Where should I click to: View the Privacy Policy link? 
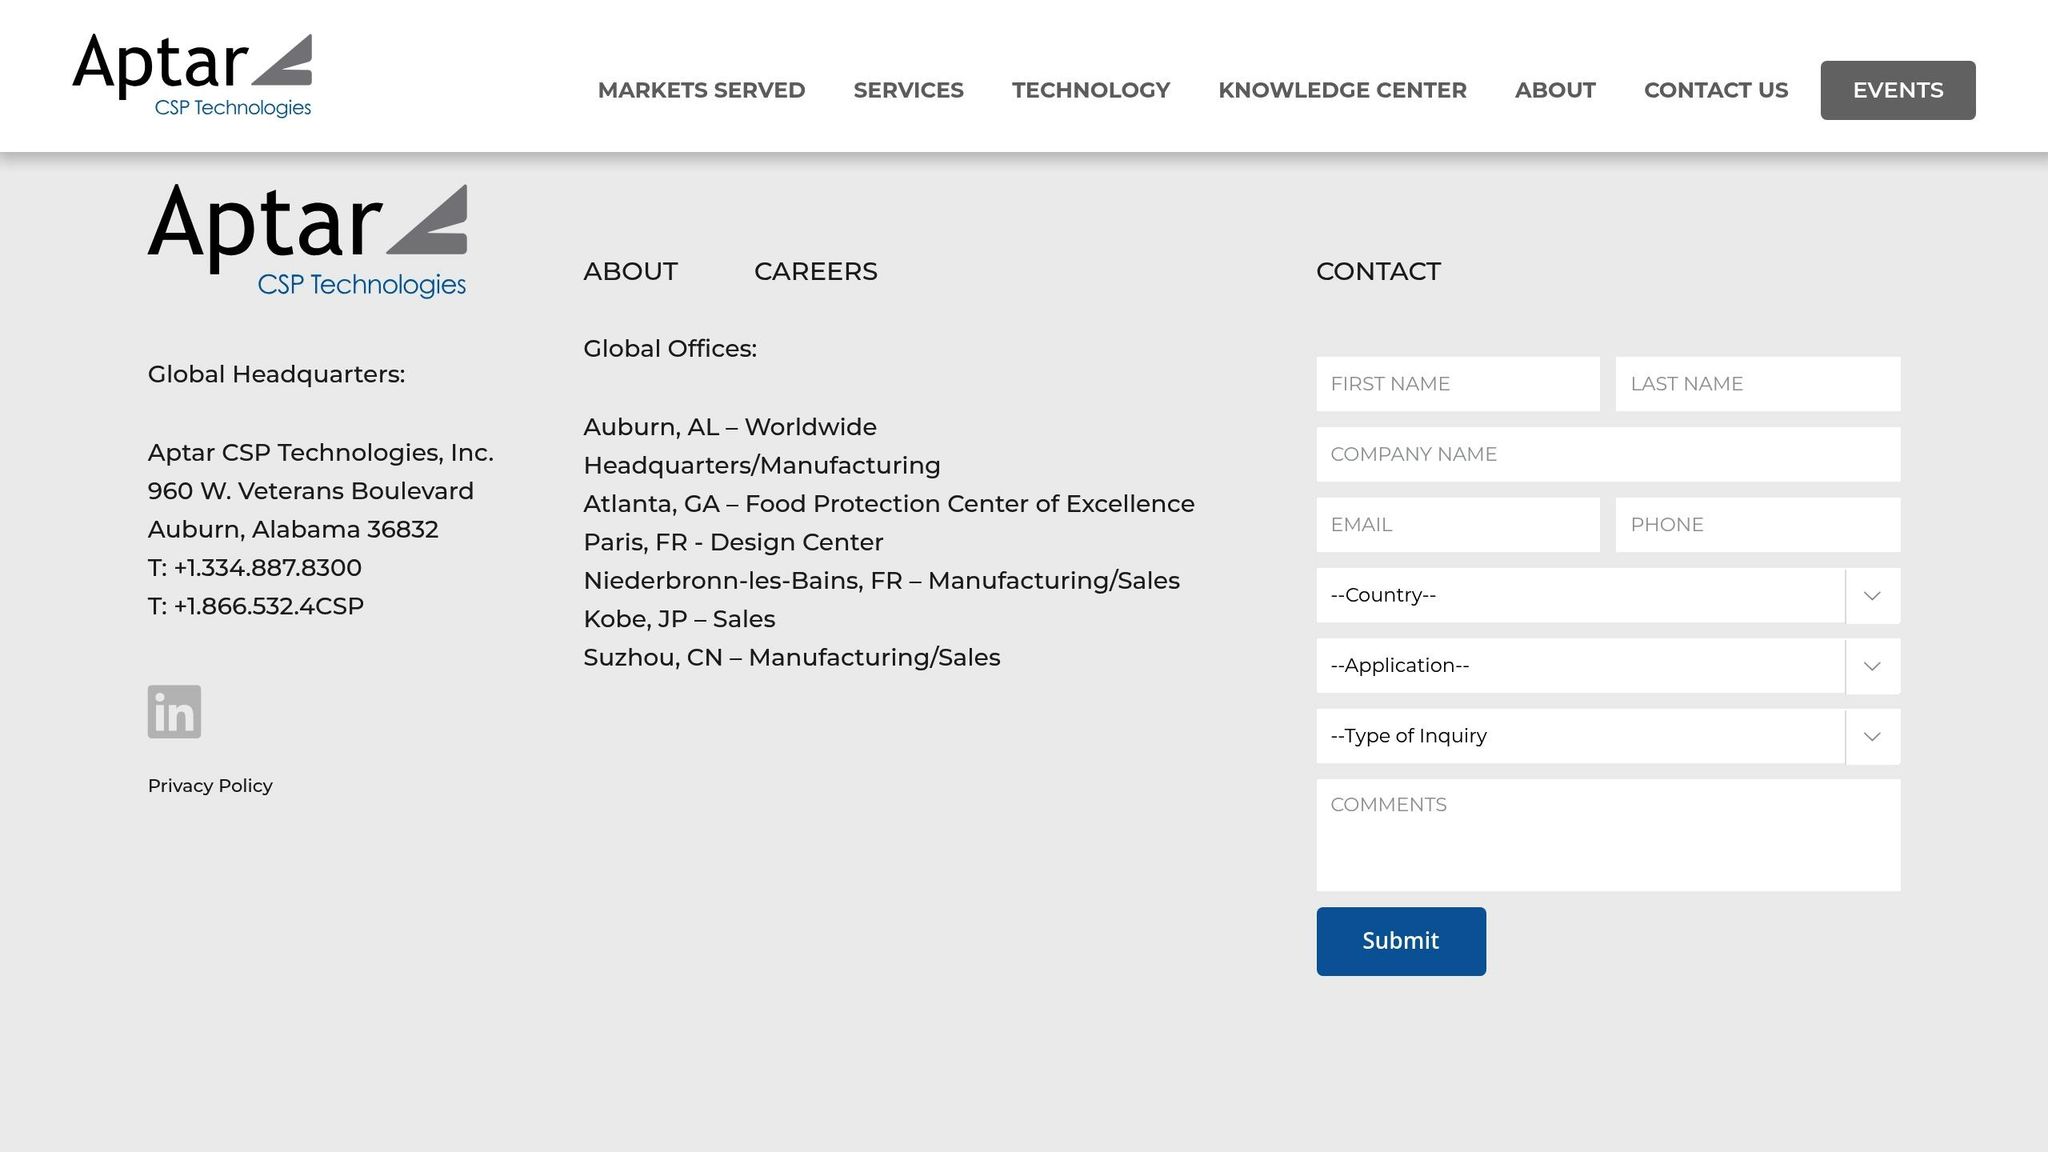click(x=210, y=786)
